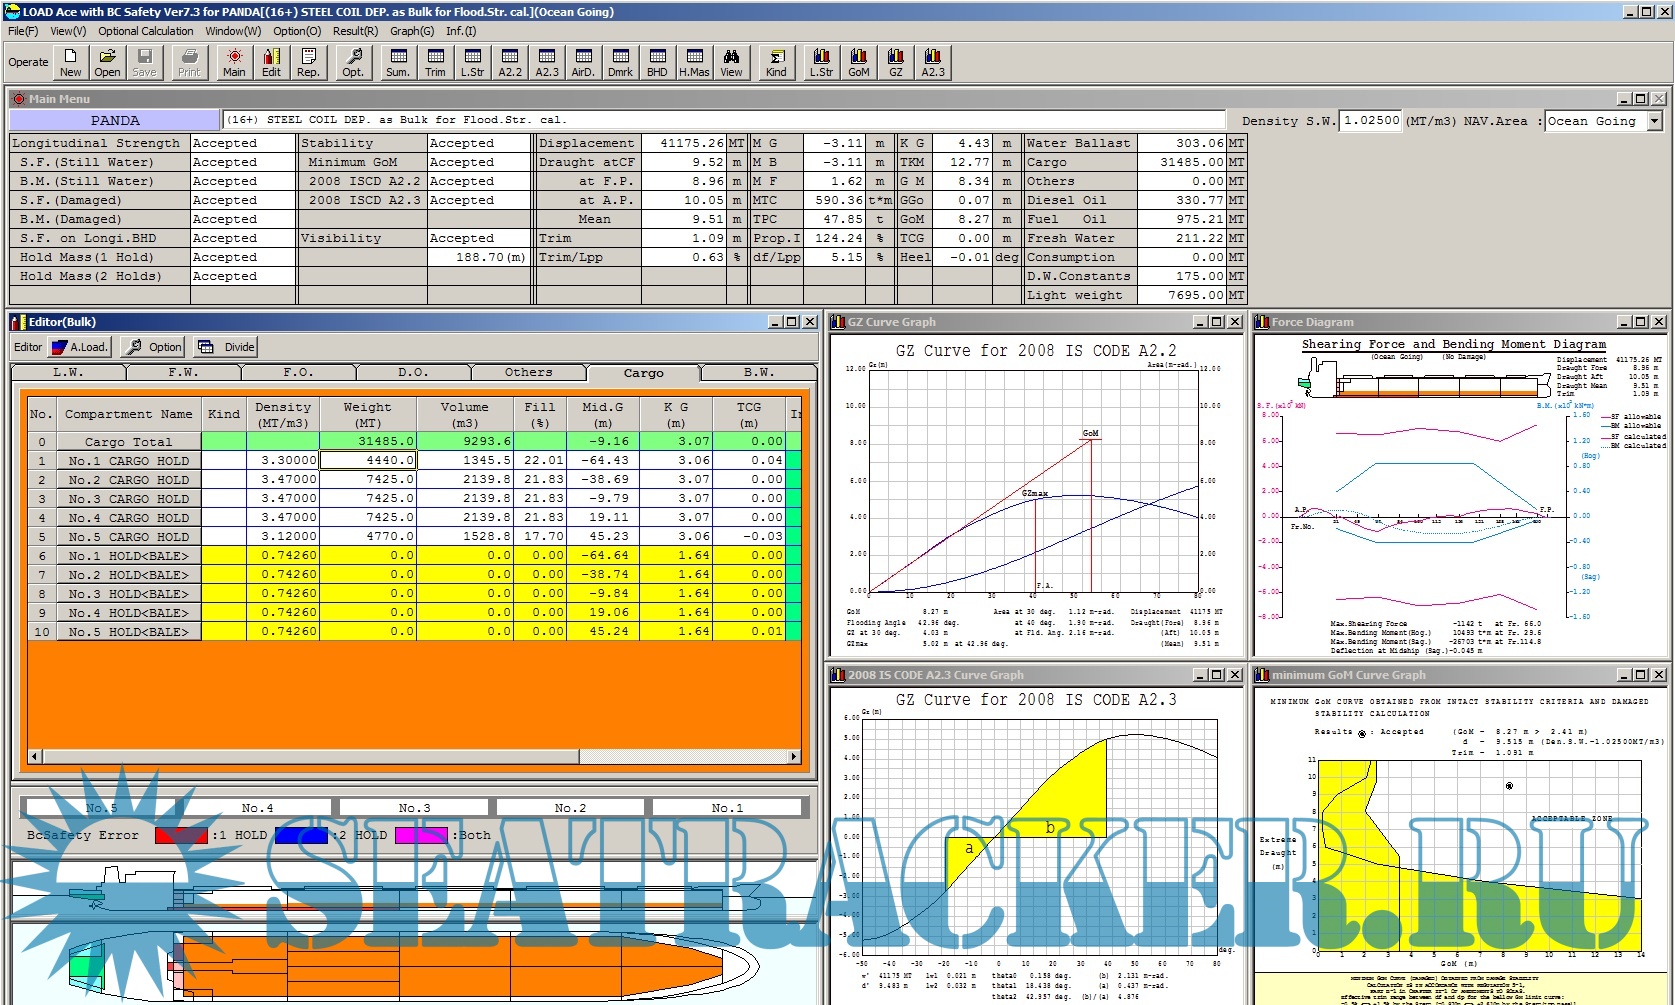Screen dimensions: 1675x1005
Task: Click the Opt. wrench toolbar icon
Action: [x=353, y=62]
